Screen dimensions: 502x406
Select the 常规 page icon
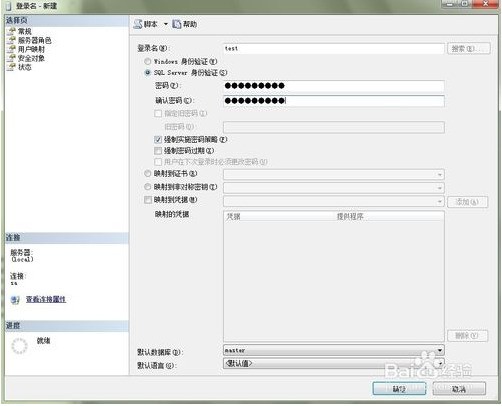point(11,31)
